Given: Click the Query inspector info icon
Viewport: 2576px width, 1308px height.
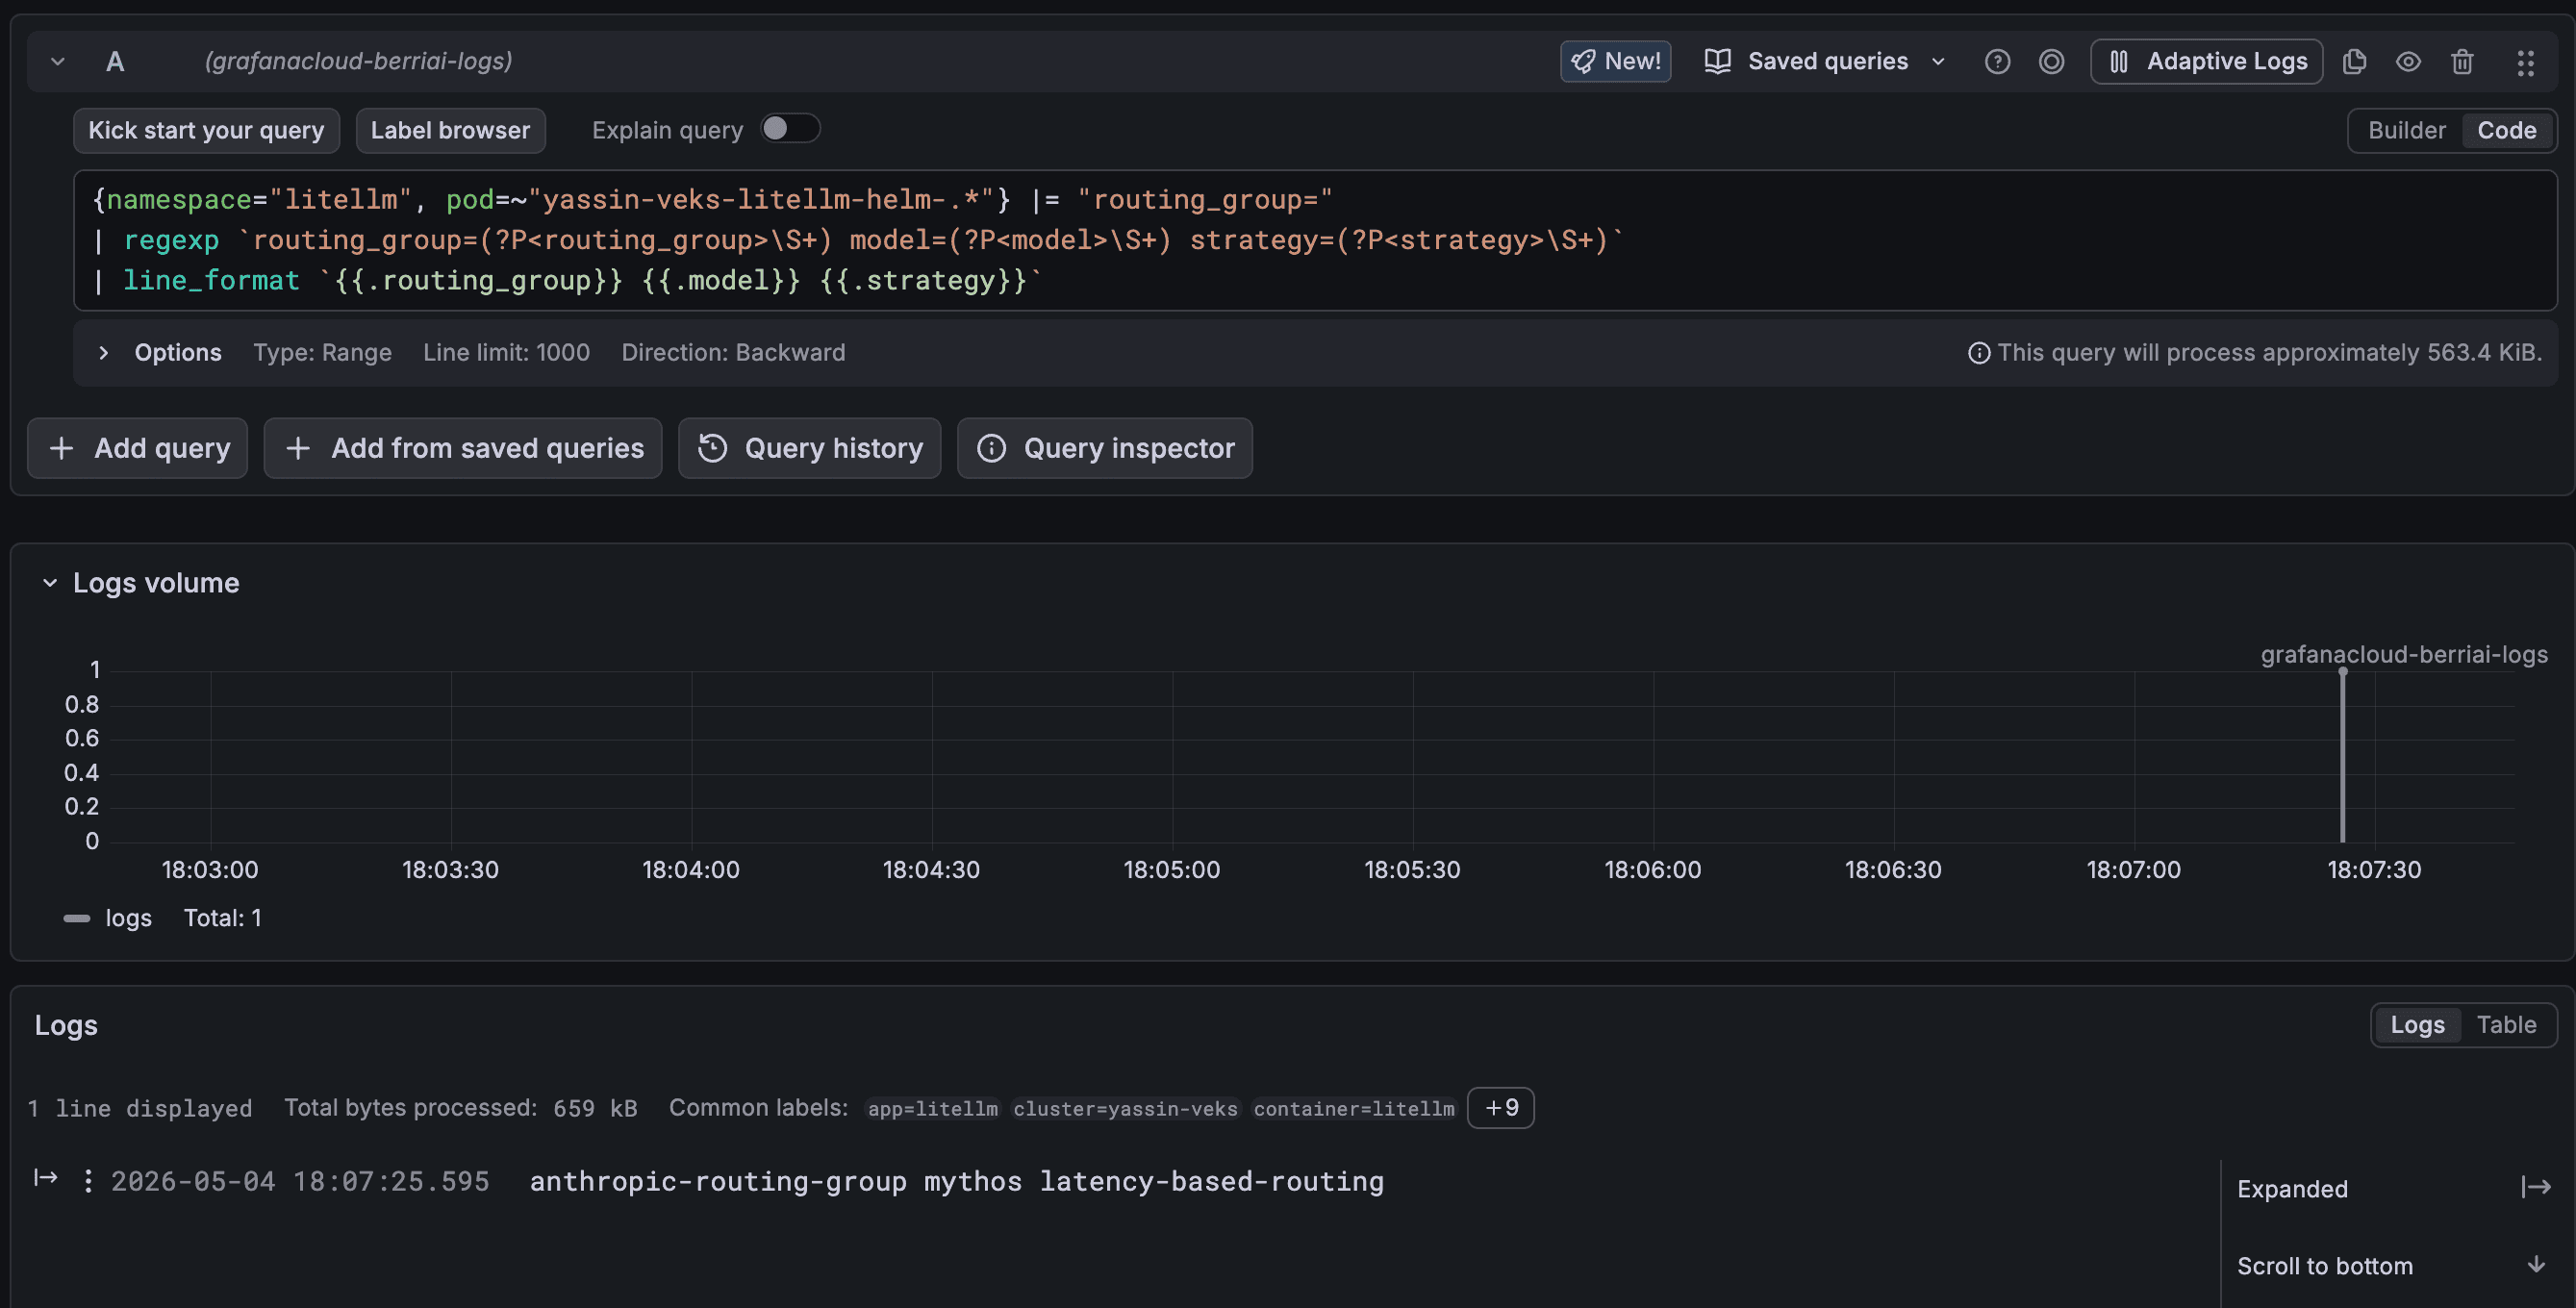Looking at the screenshot, I should click(991, 448).
